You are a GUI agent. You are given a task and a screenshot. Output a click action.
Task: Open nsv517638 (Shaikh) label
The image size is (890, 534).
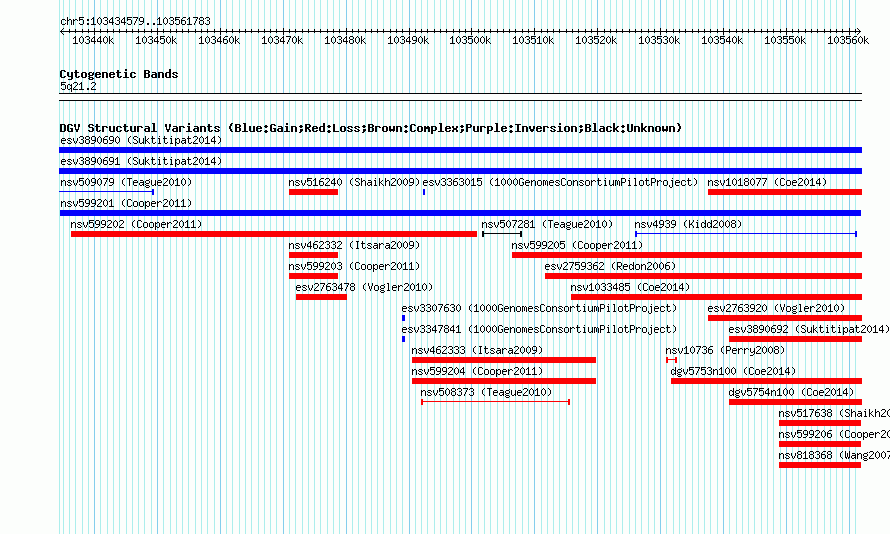pos(834,413)
